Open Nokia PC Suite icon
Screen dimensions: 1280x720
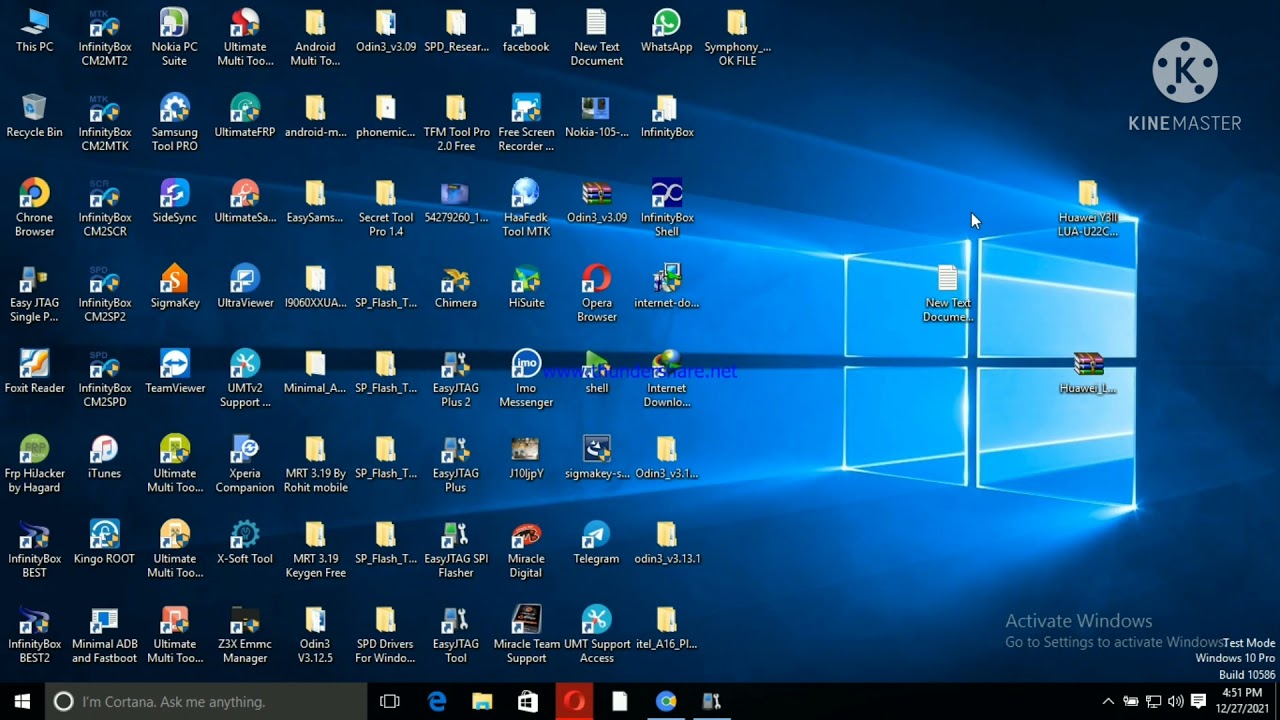click(x=174, y=38)
